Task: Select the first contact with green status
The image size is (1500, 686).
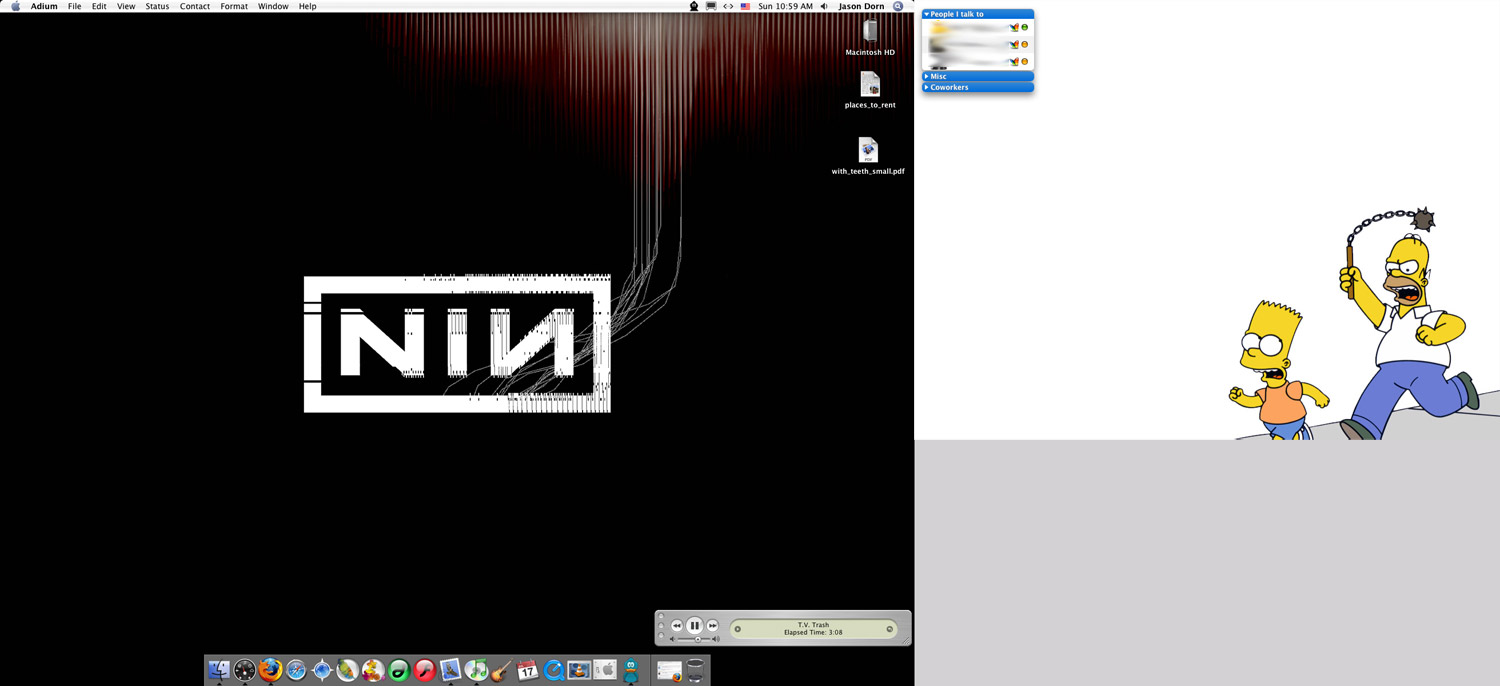Action: click(x=977, y=28)
